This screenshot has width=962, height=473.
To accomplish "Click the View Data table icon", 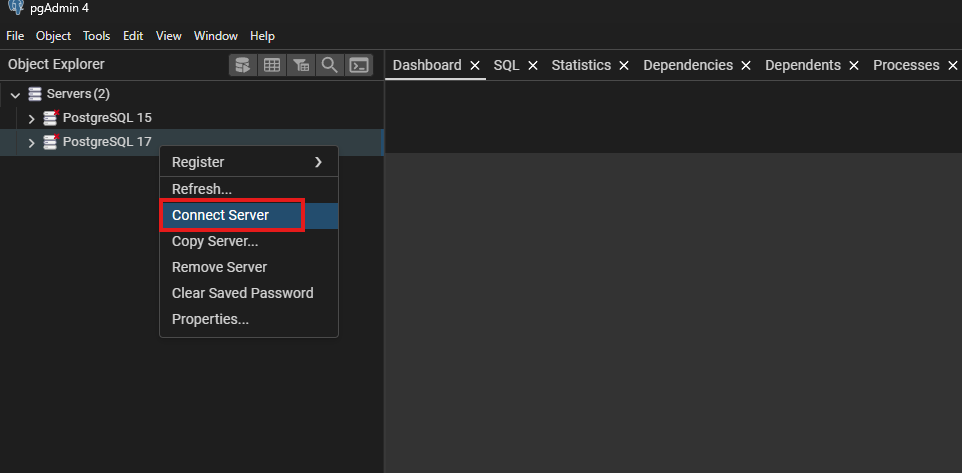I will point(271,65).
